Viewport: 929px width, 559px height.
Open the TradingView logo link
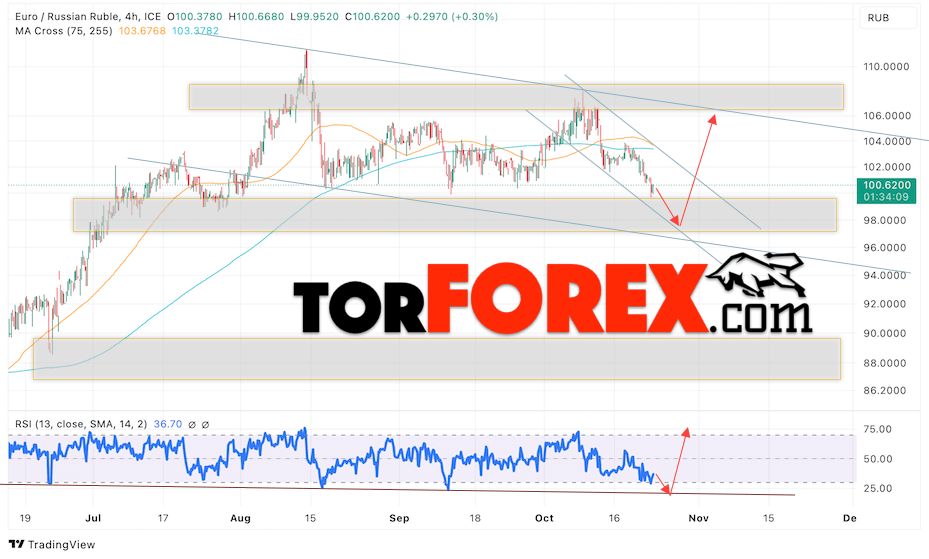click(x=52, y=544)
